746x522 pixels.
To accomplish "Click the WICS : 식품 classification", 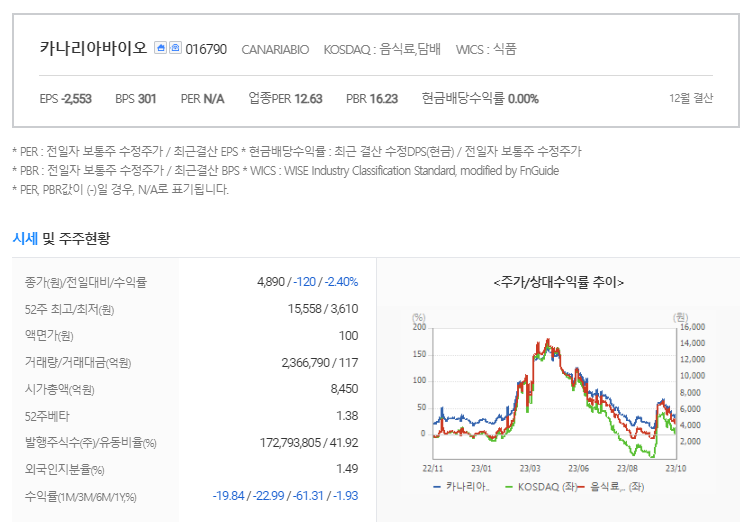I will [x=486, y=49].
